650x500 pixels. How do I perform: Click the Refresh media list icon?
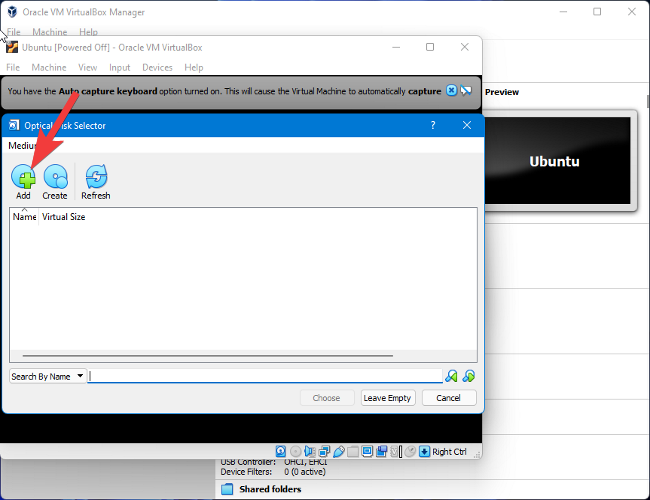[96, 177]
